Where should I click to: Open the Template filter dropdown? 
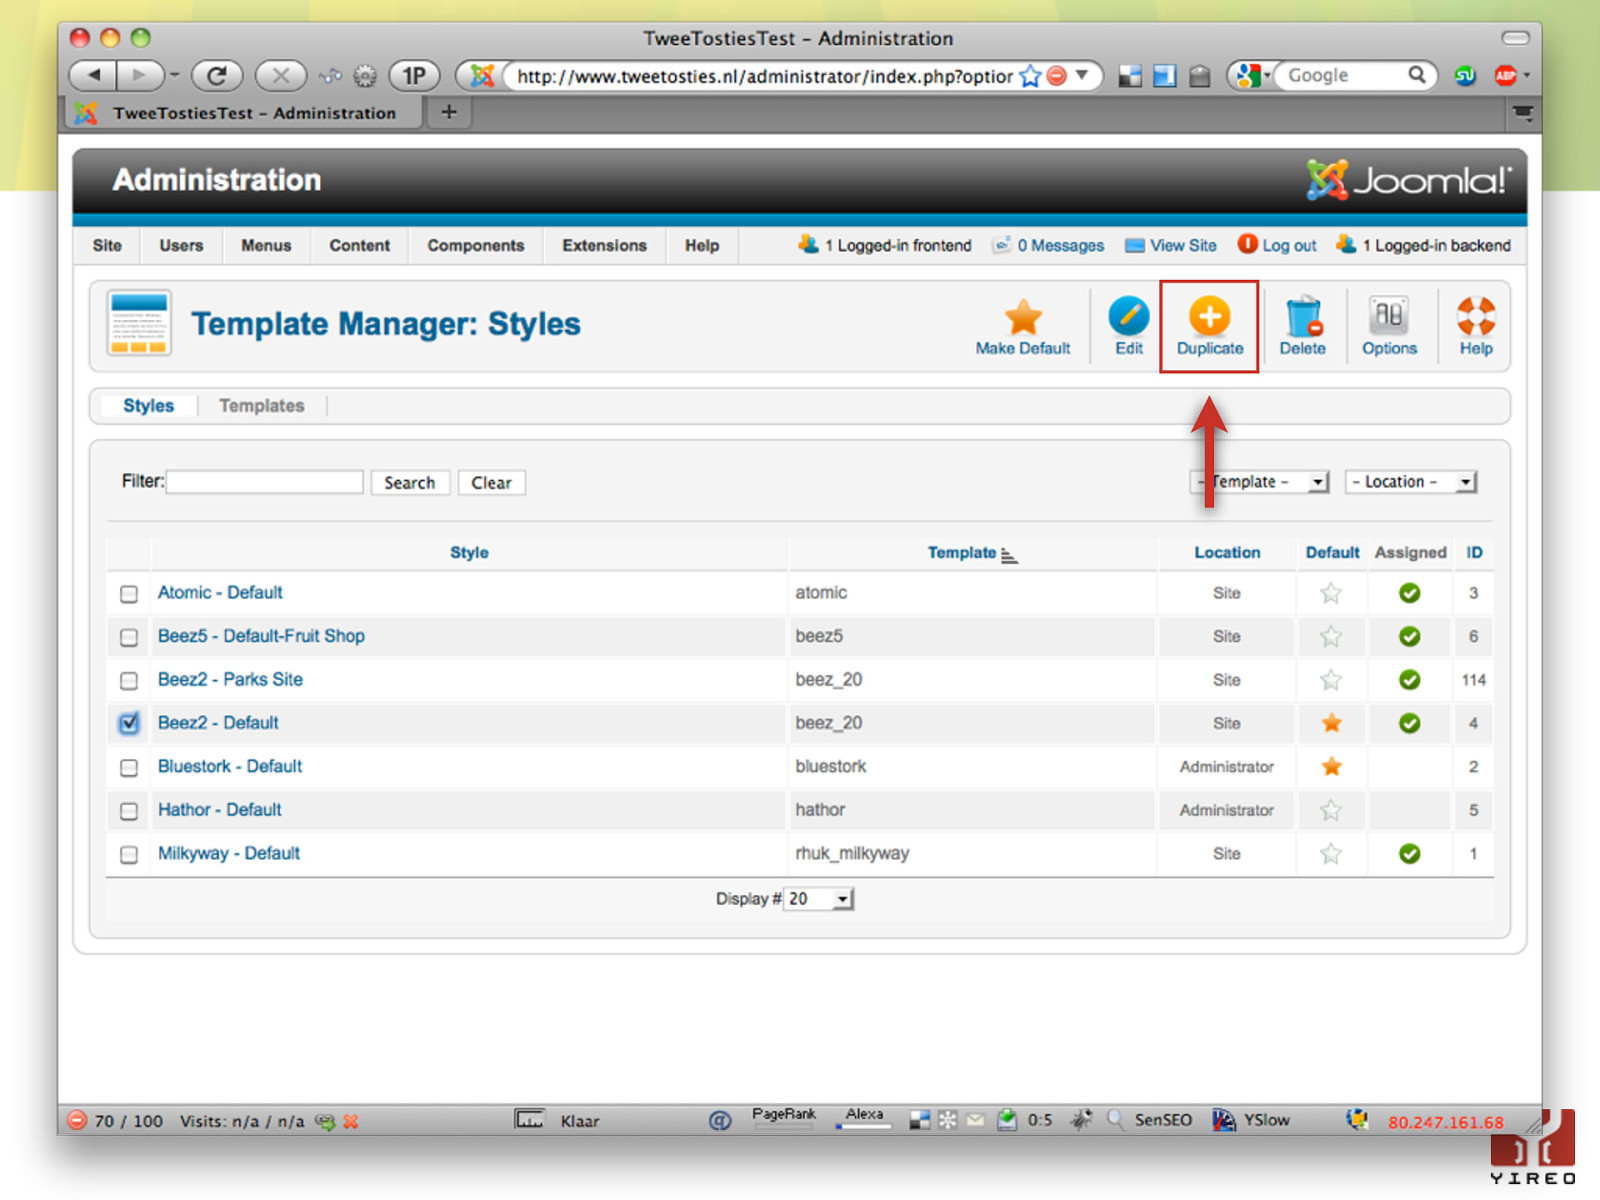point(1259,482)
